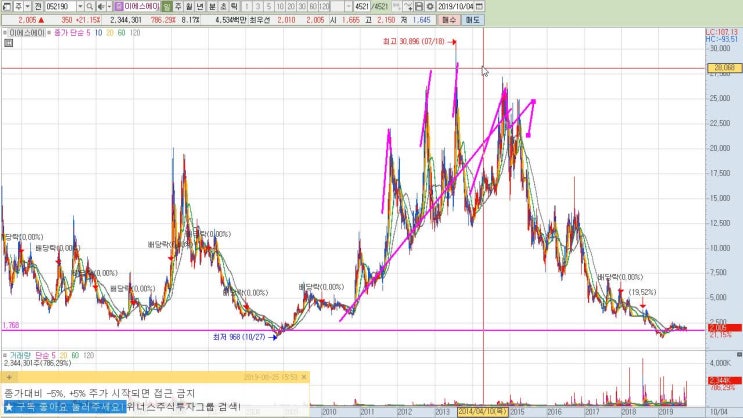Select the 30 interval button
This screenshot has height=418, width=743.
302,7
